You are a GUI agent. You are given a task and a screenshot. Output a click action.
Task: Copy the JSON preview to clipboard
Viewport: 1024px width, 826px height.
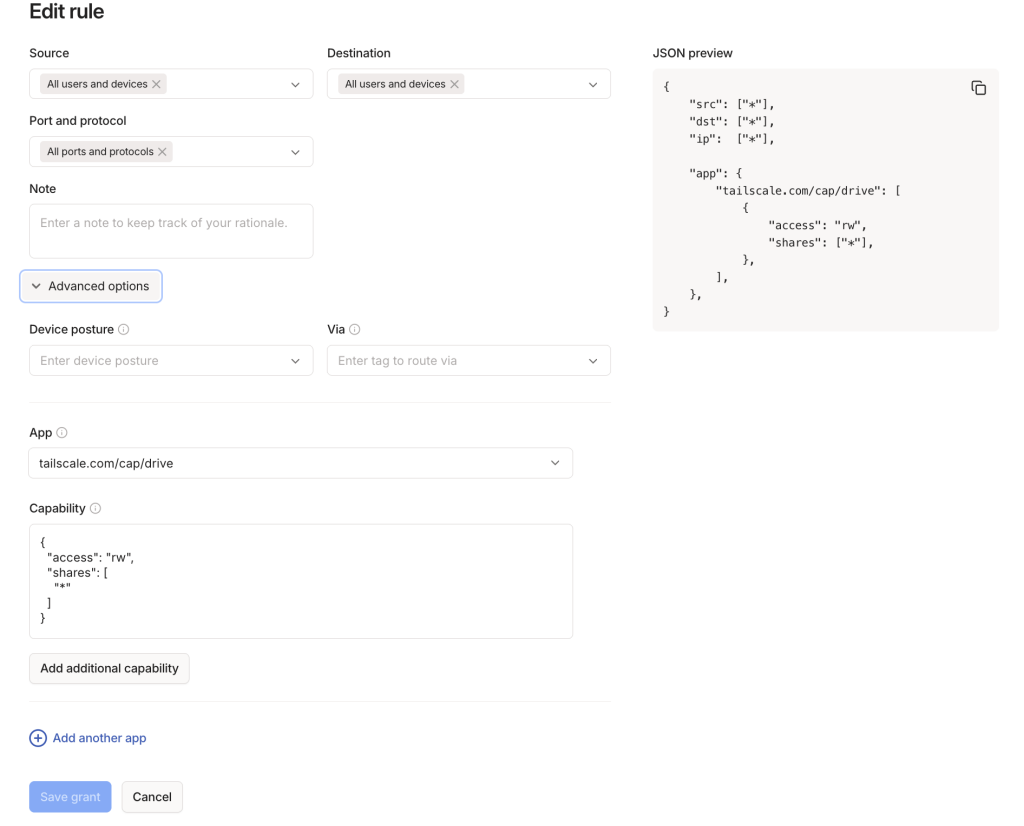978,88
